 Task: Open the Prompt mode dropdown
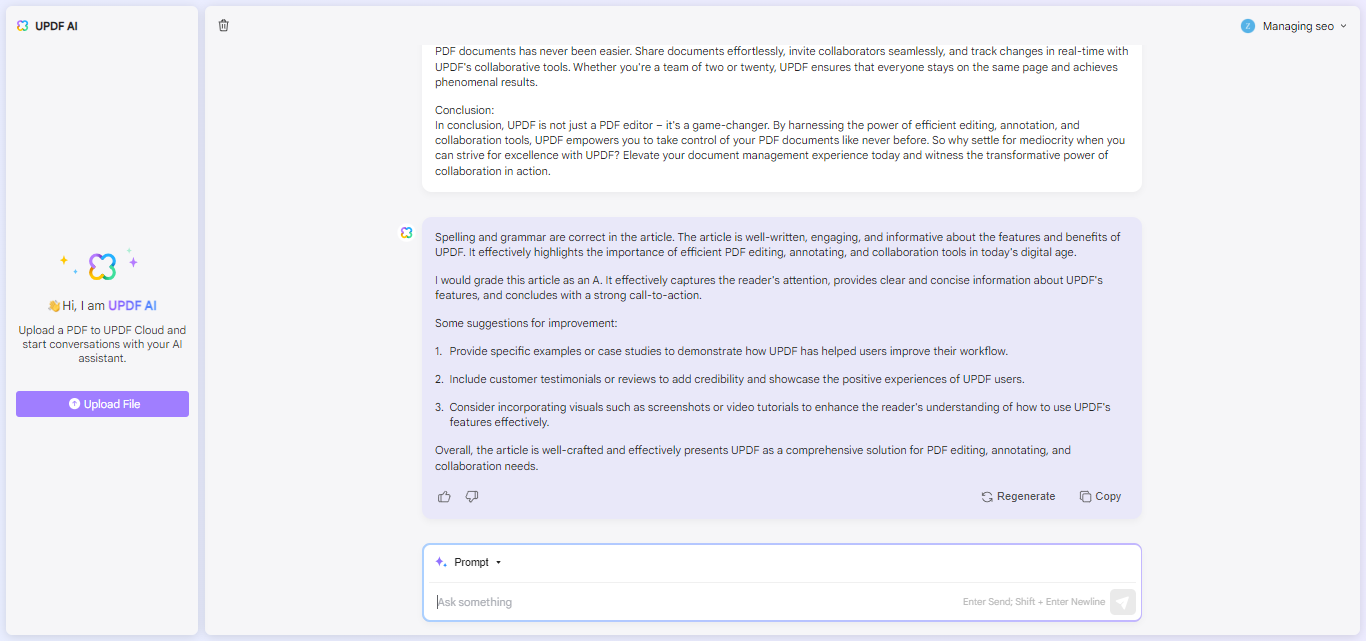[478, 562]
